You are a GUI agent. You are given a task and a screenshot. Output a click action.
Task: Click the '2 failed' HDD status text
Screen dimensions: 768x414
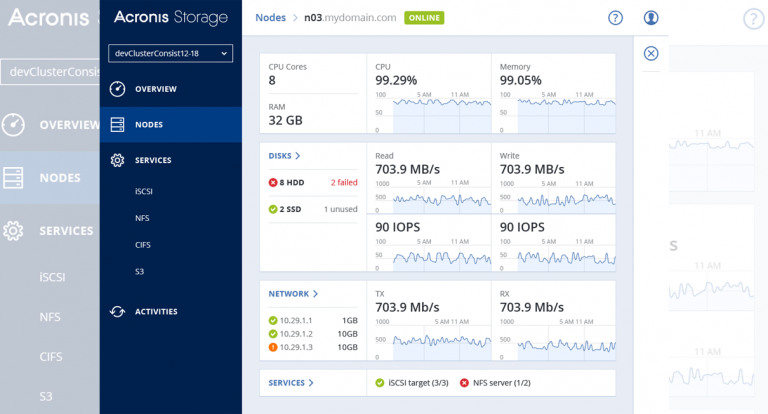(344, 182)
